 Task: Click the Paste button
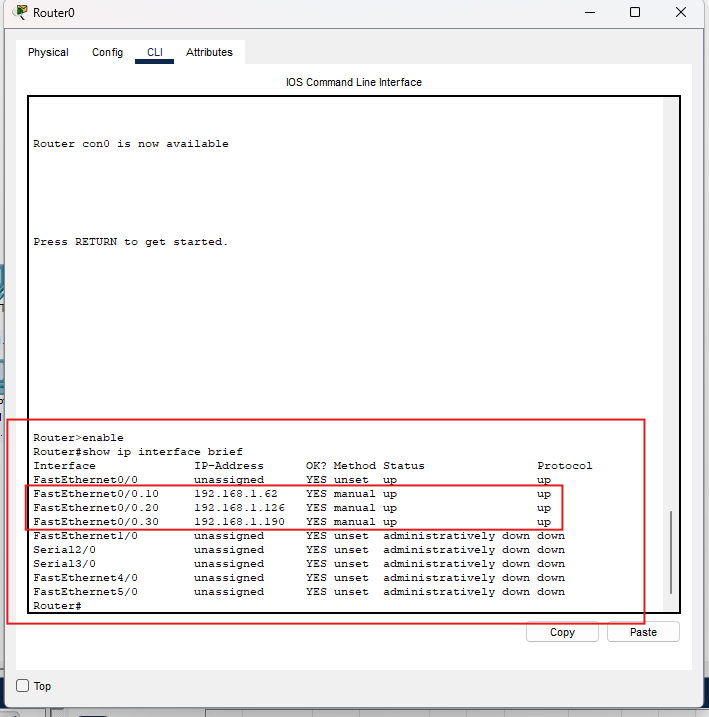[643, 632]
